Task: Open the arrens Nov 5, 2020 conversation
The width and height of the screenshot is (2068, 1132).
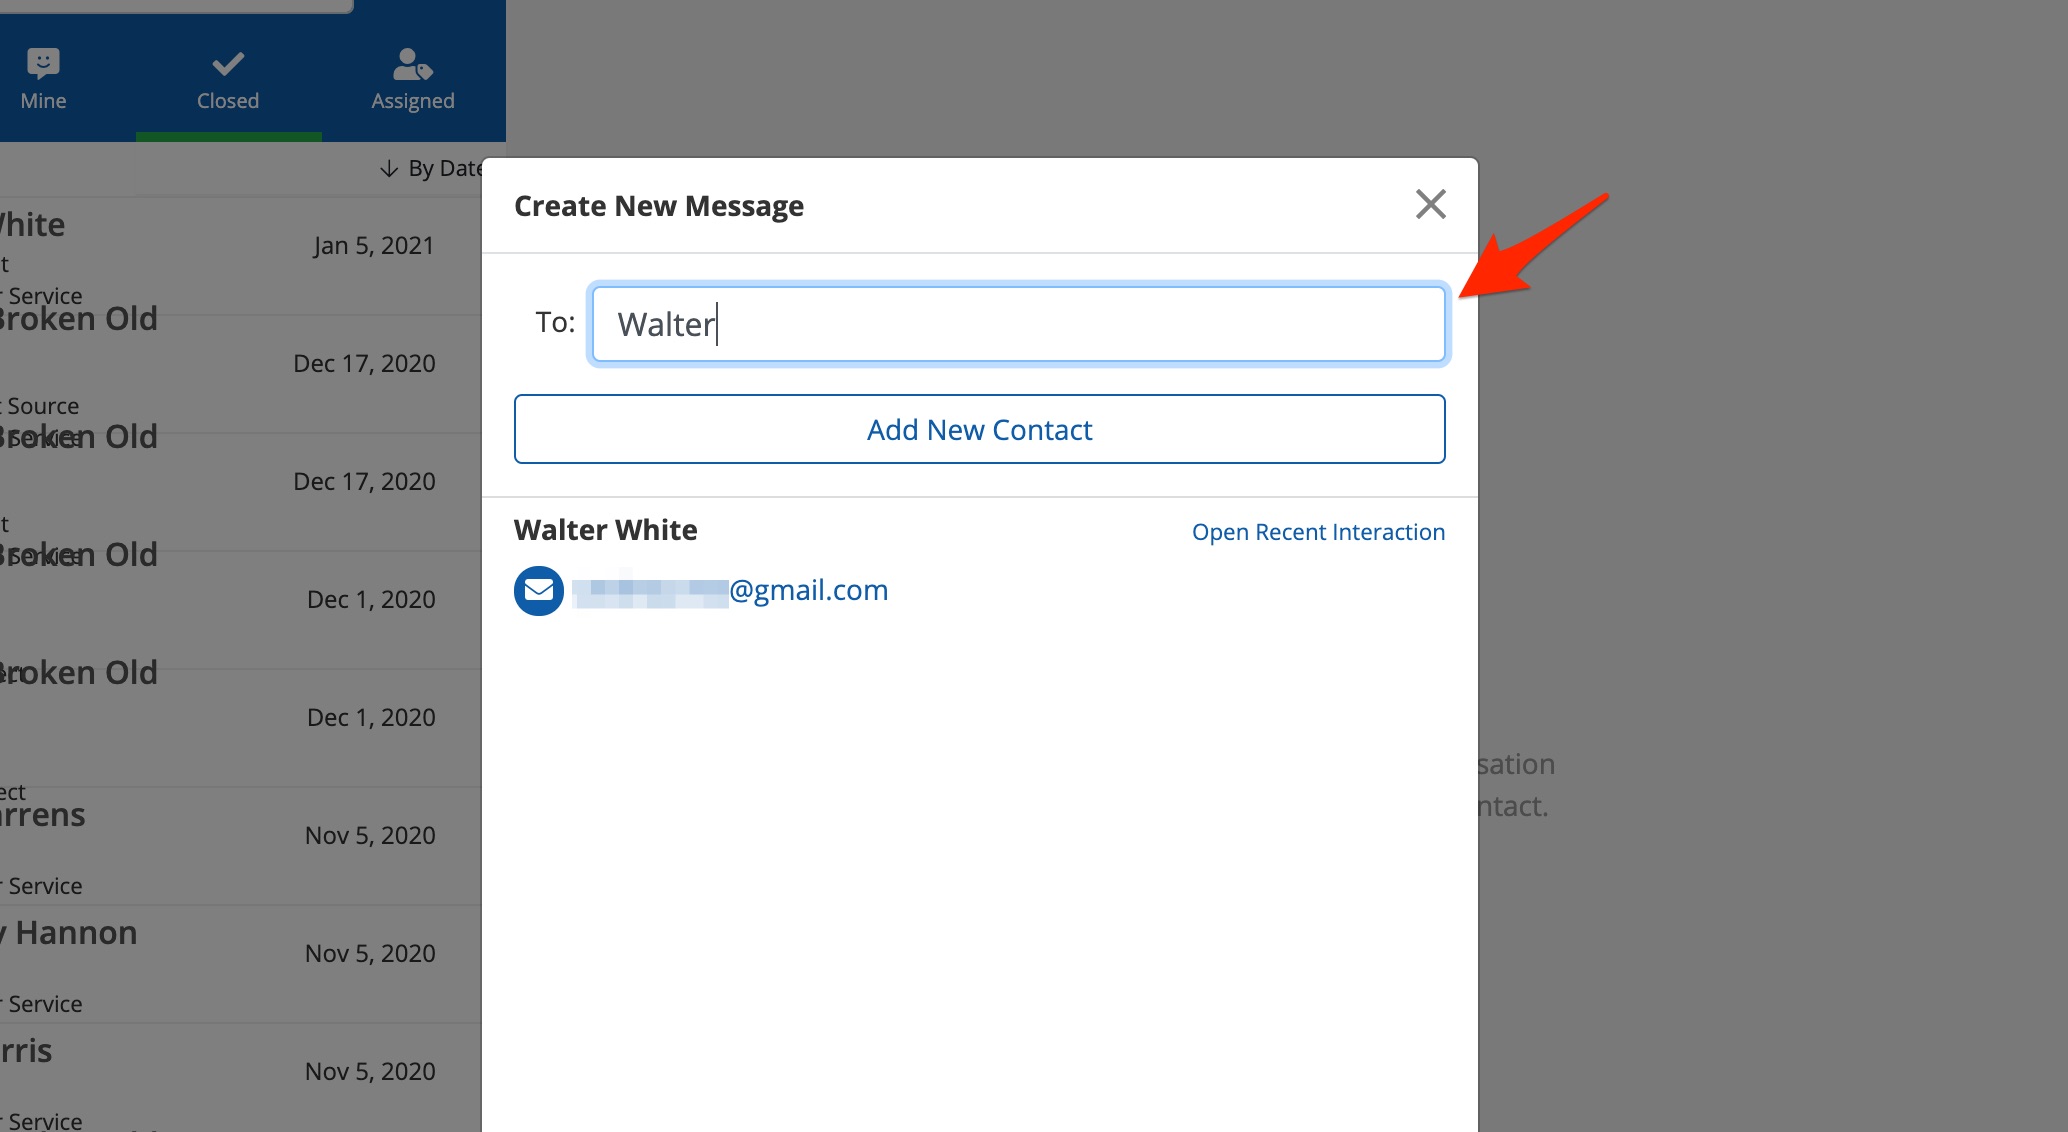Action: click(x=240, y=844)
